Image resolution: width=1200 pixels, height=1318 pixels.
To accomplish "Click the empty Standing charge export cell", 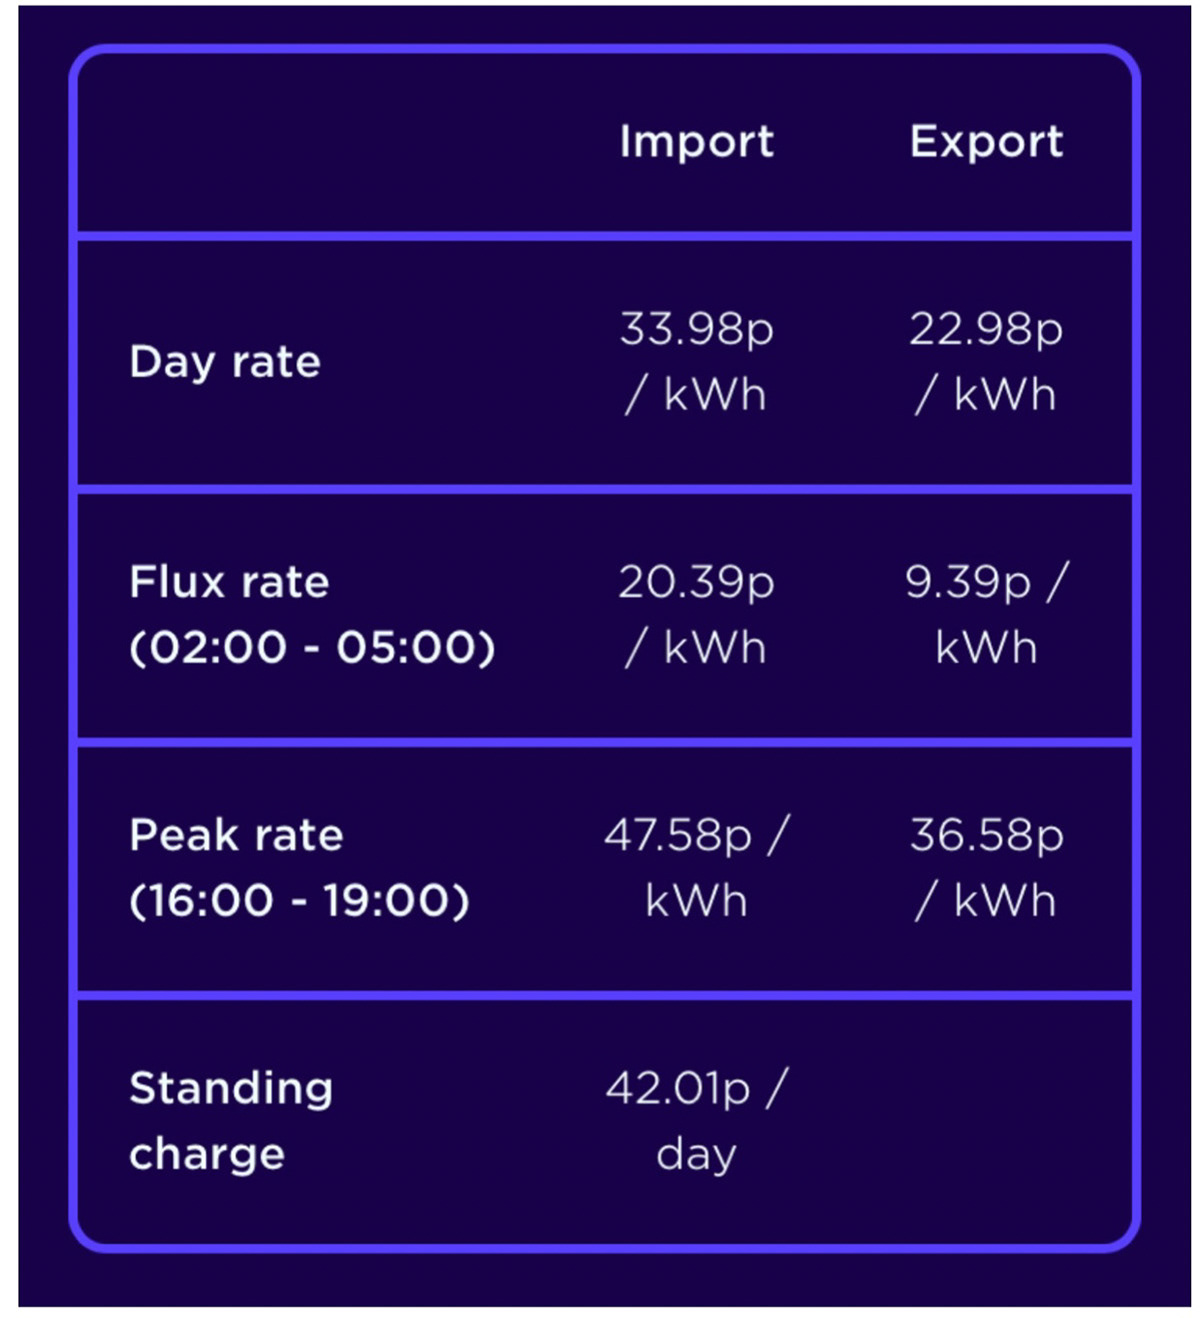I will (x=986, y=1121).
